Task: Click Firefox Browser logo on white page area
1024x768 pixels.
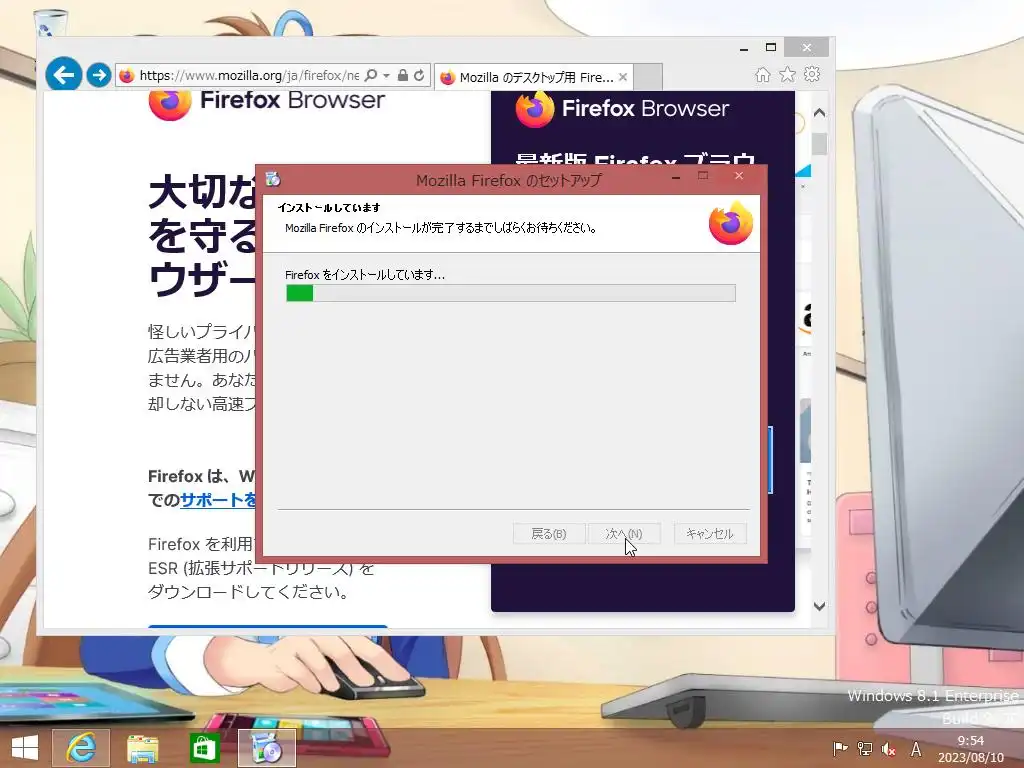Action: (x=267, y=102)
